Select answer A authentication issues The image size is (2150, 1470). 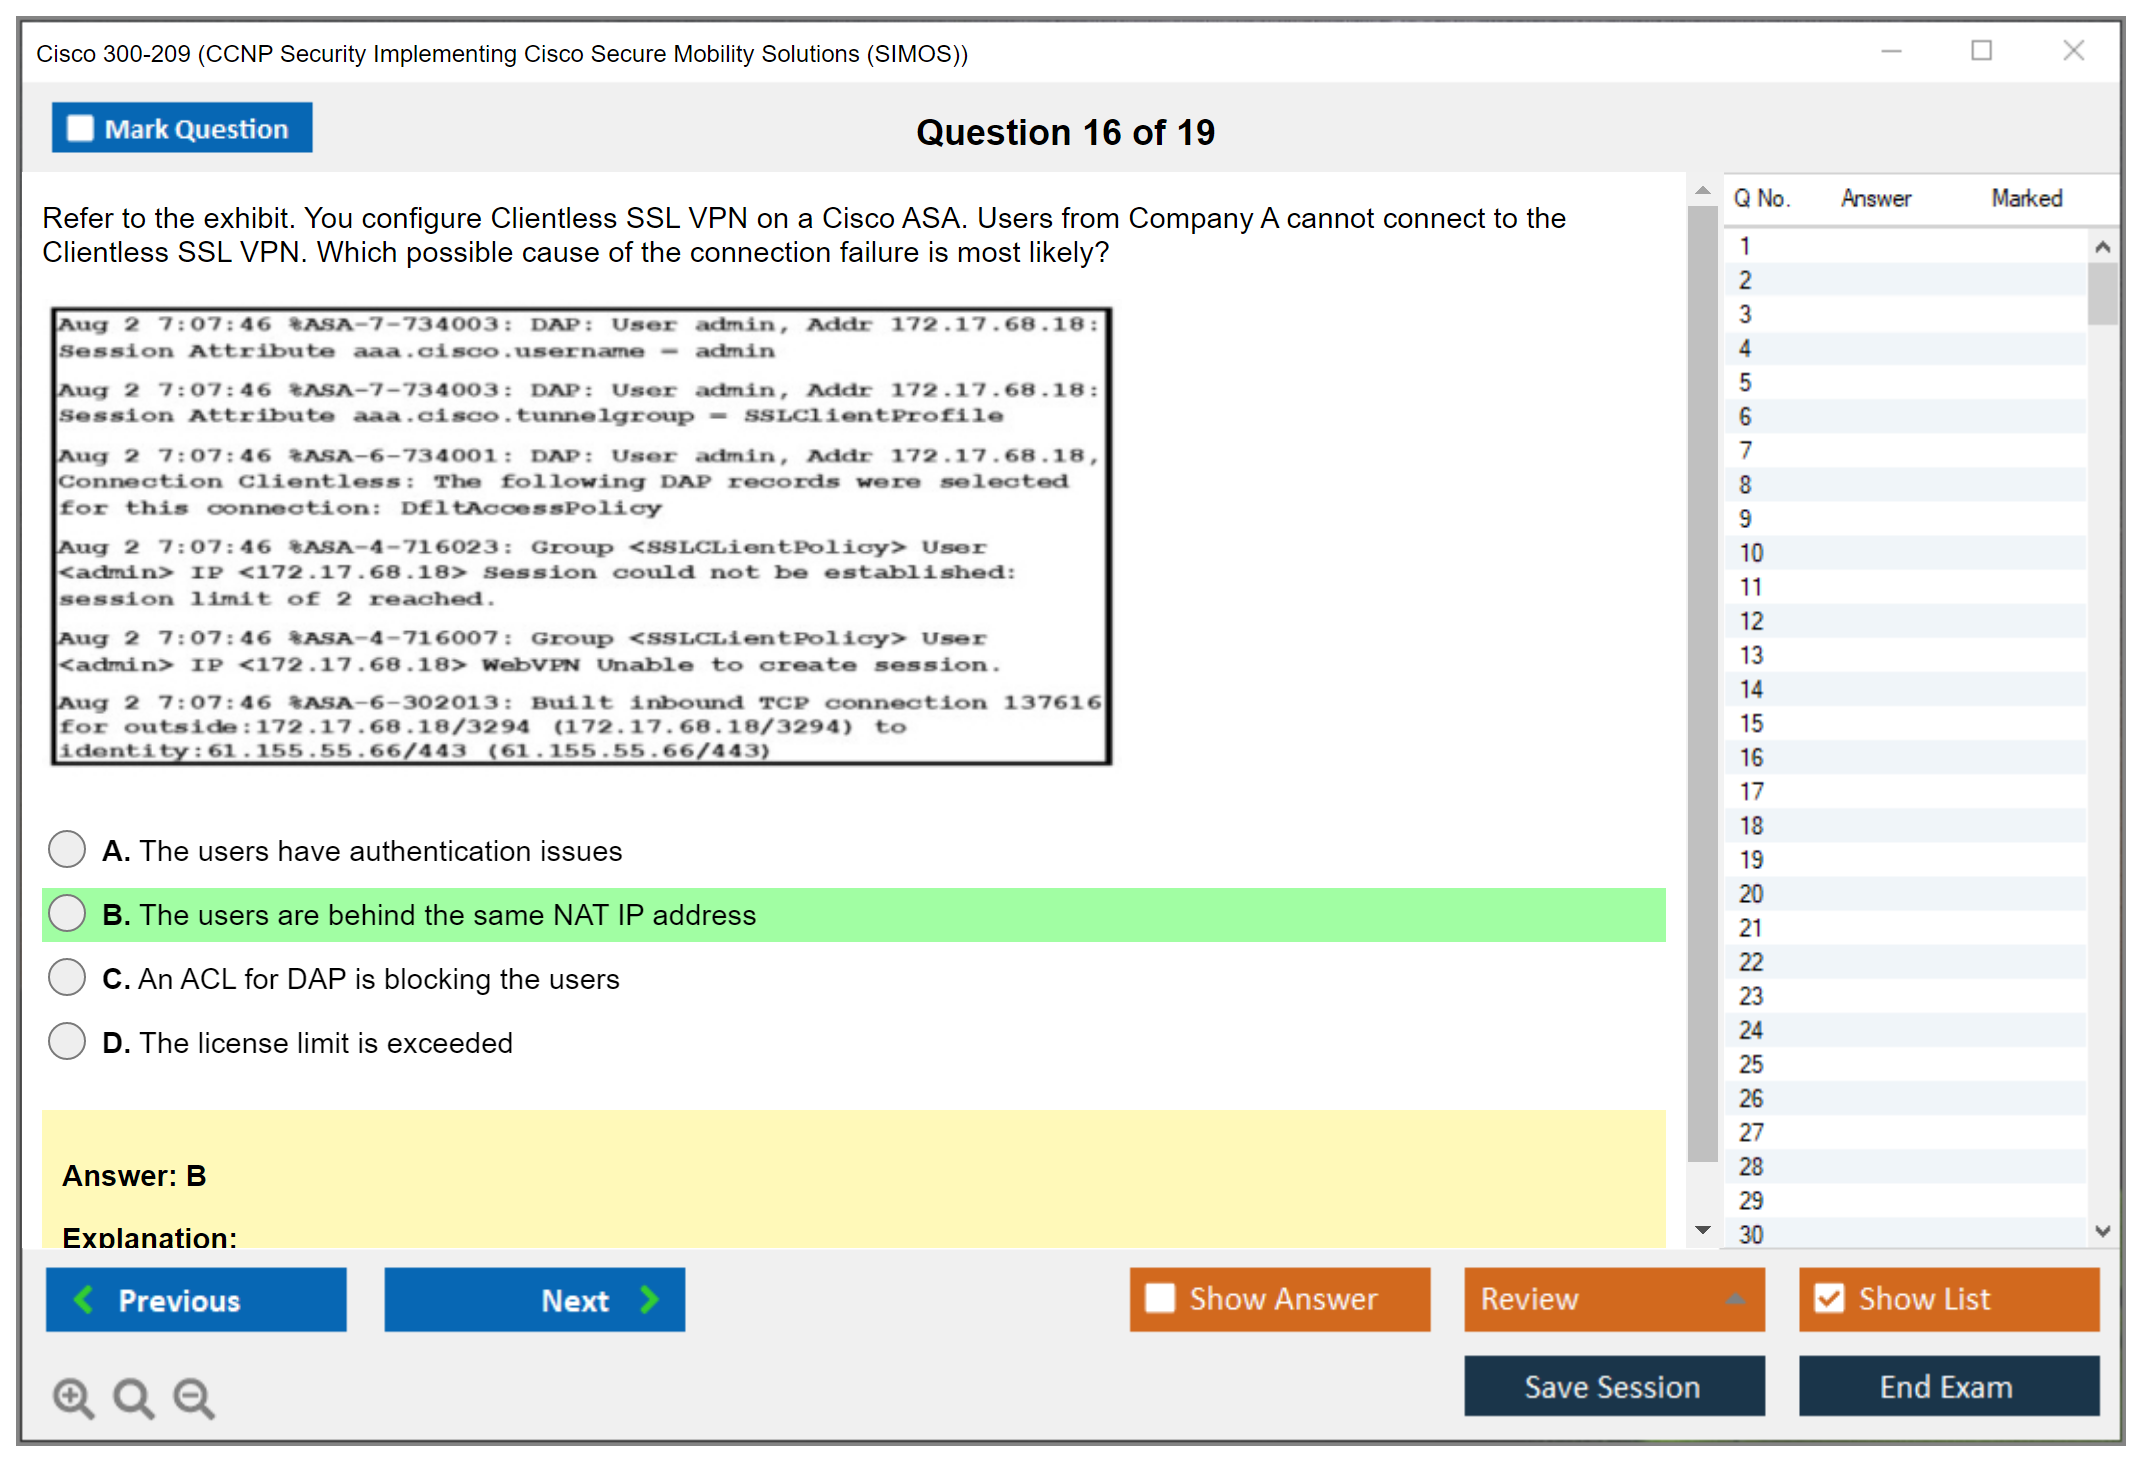[x=67, y=850]
